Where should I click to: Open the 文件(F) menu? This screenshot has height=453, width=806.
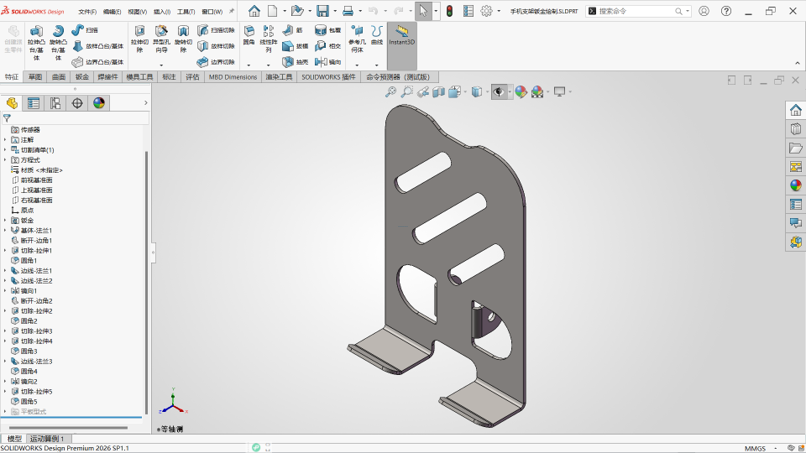click(x=87, y=11)
